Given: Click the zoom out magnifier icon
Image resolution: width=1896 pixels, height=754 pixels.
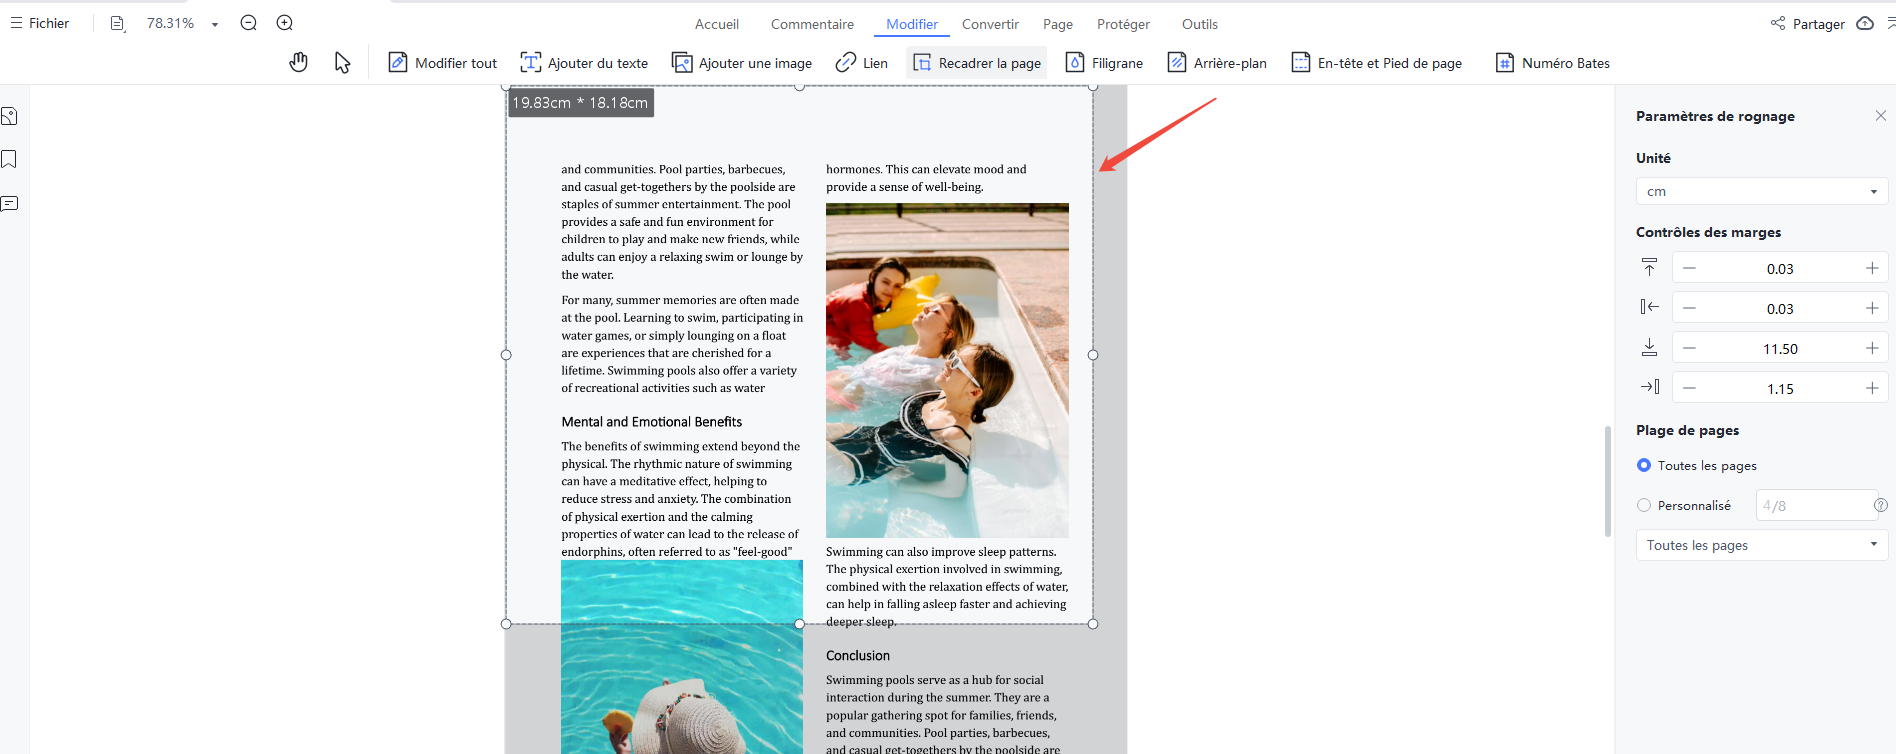Looking at the screenshot, I should pos(249,23).
